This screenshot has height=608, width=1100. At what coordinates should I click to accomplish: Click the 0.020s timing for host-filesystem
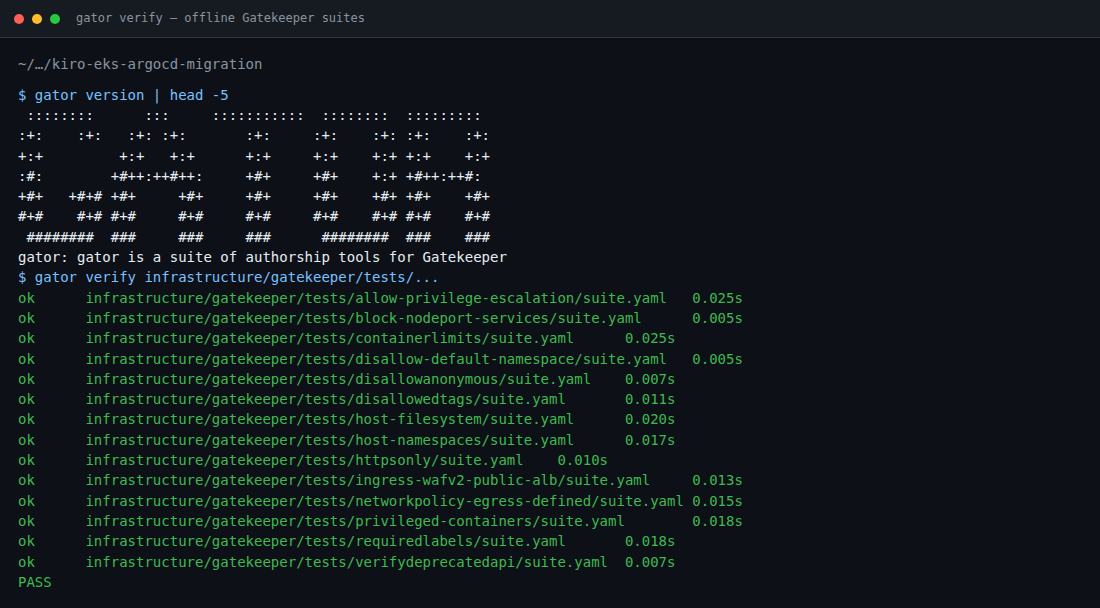click(650, 419)
